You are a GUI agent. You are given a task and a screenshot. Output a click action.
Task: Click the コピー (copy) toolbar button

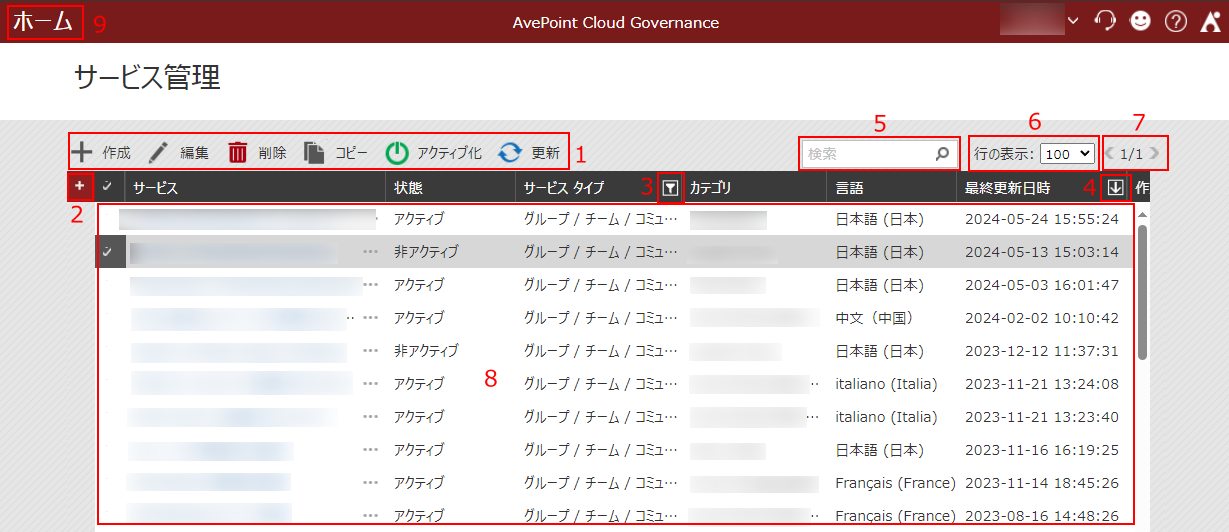click(x=336, y=153)
